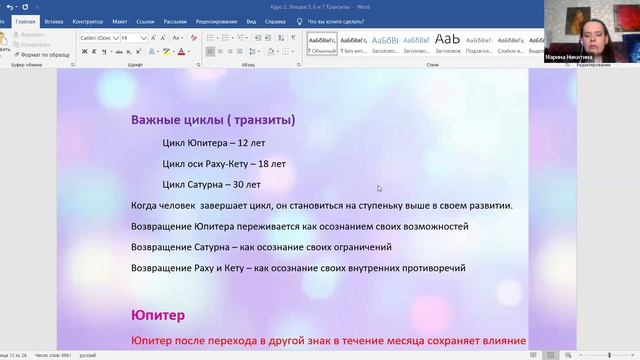This screenshot has height=360, width=640.
Task: Justify the text
Action: pyautogui.click(x=240, y=51)
